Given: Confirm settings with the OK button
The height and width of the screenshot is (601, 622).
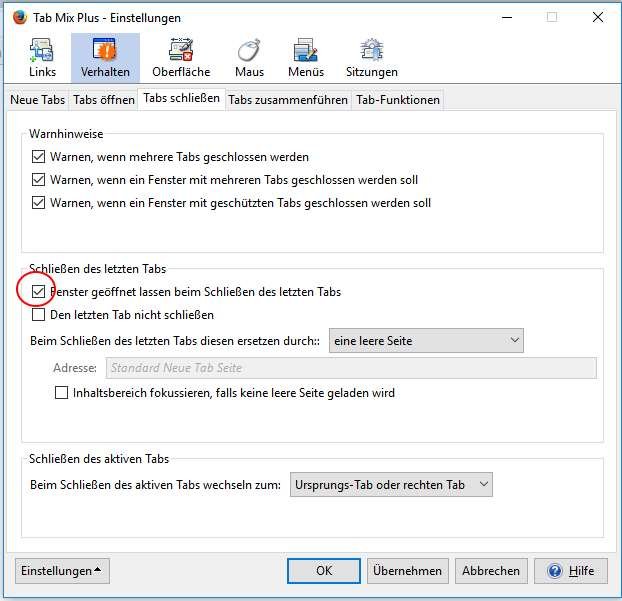Looking at the screenshot, I should pyautogui.click(x=324, y=571).
